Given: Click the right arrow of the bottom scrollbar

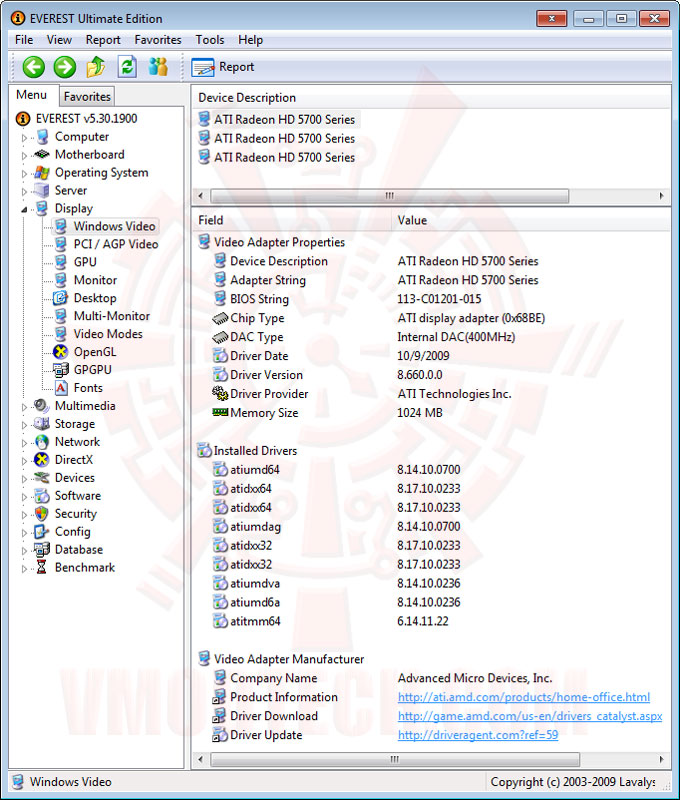Looking at the screenshot, I should point(662,760).
